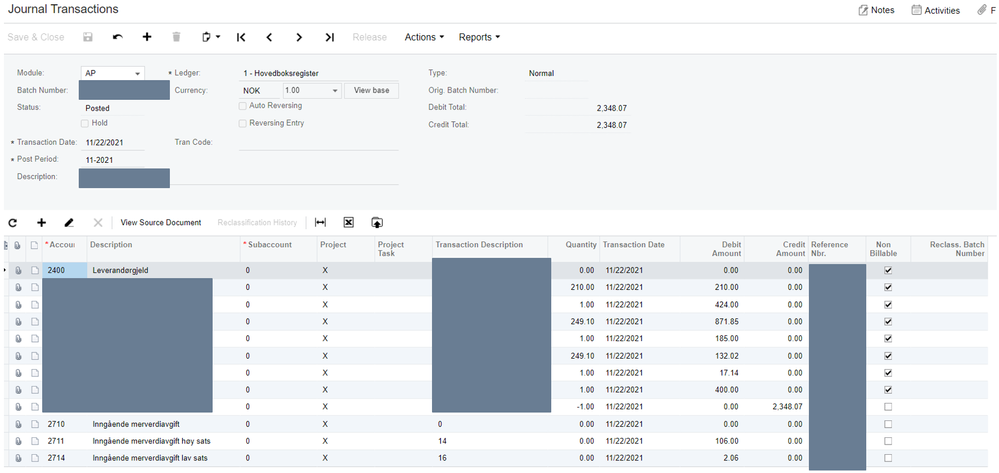999x473 pixels.
Task: Click the fit-to-width columns icon
Action: pyautogui.click(x=320, y=222)
